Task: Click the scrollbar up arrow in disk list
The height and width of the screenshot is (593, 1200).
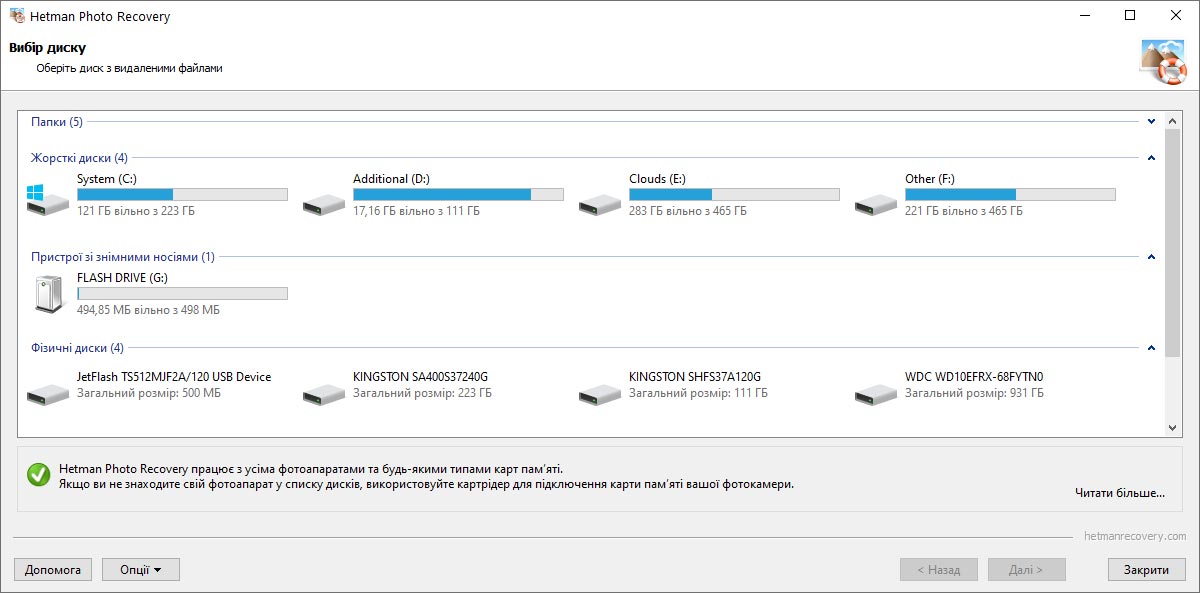Action: 1174,121
